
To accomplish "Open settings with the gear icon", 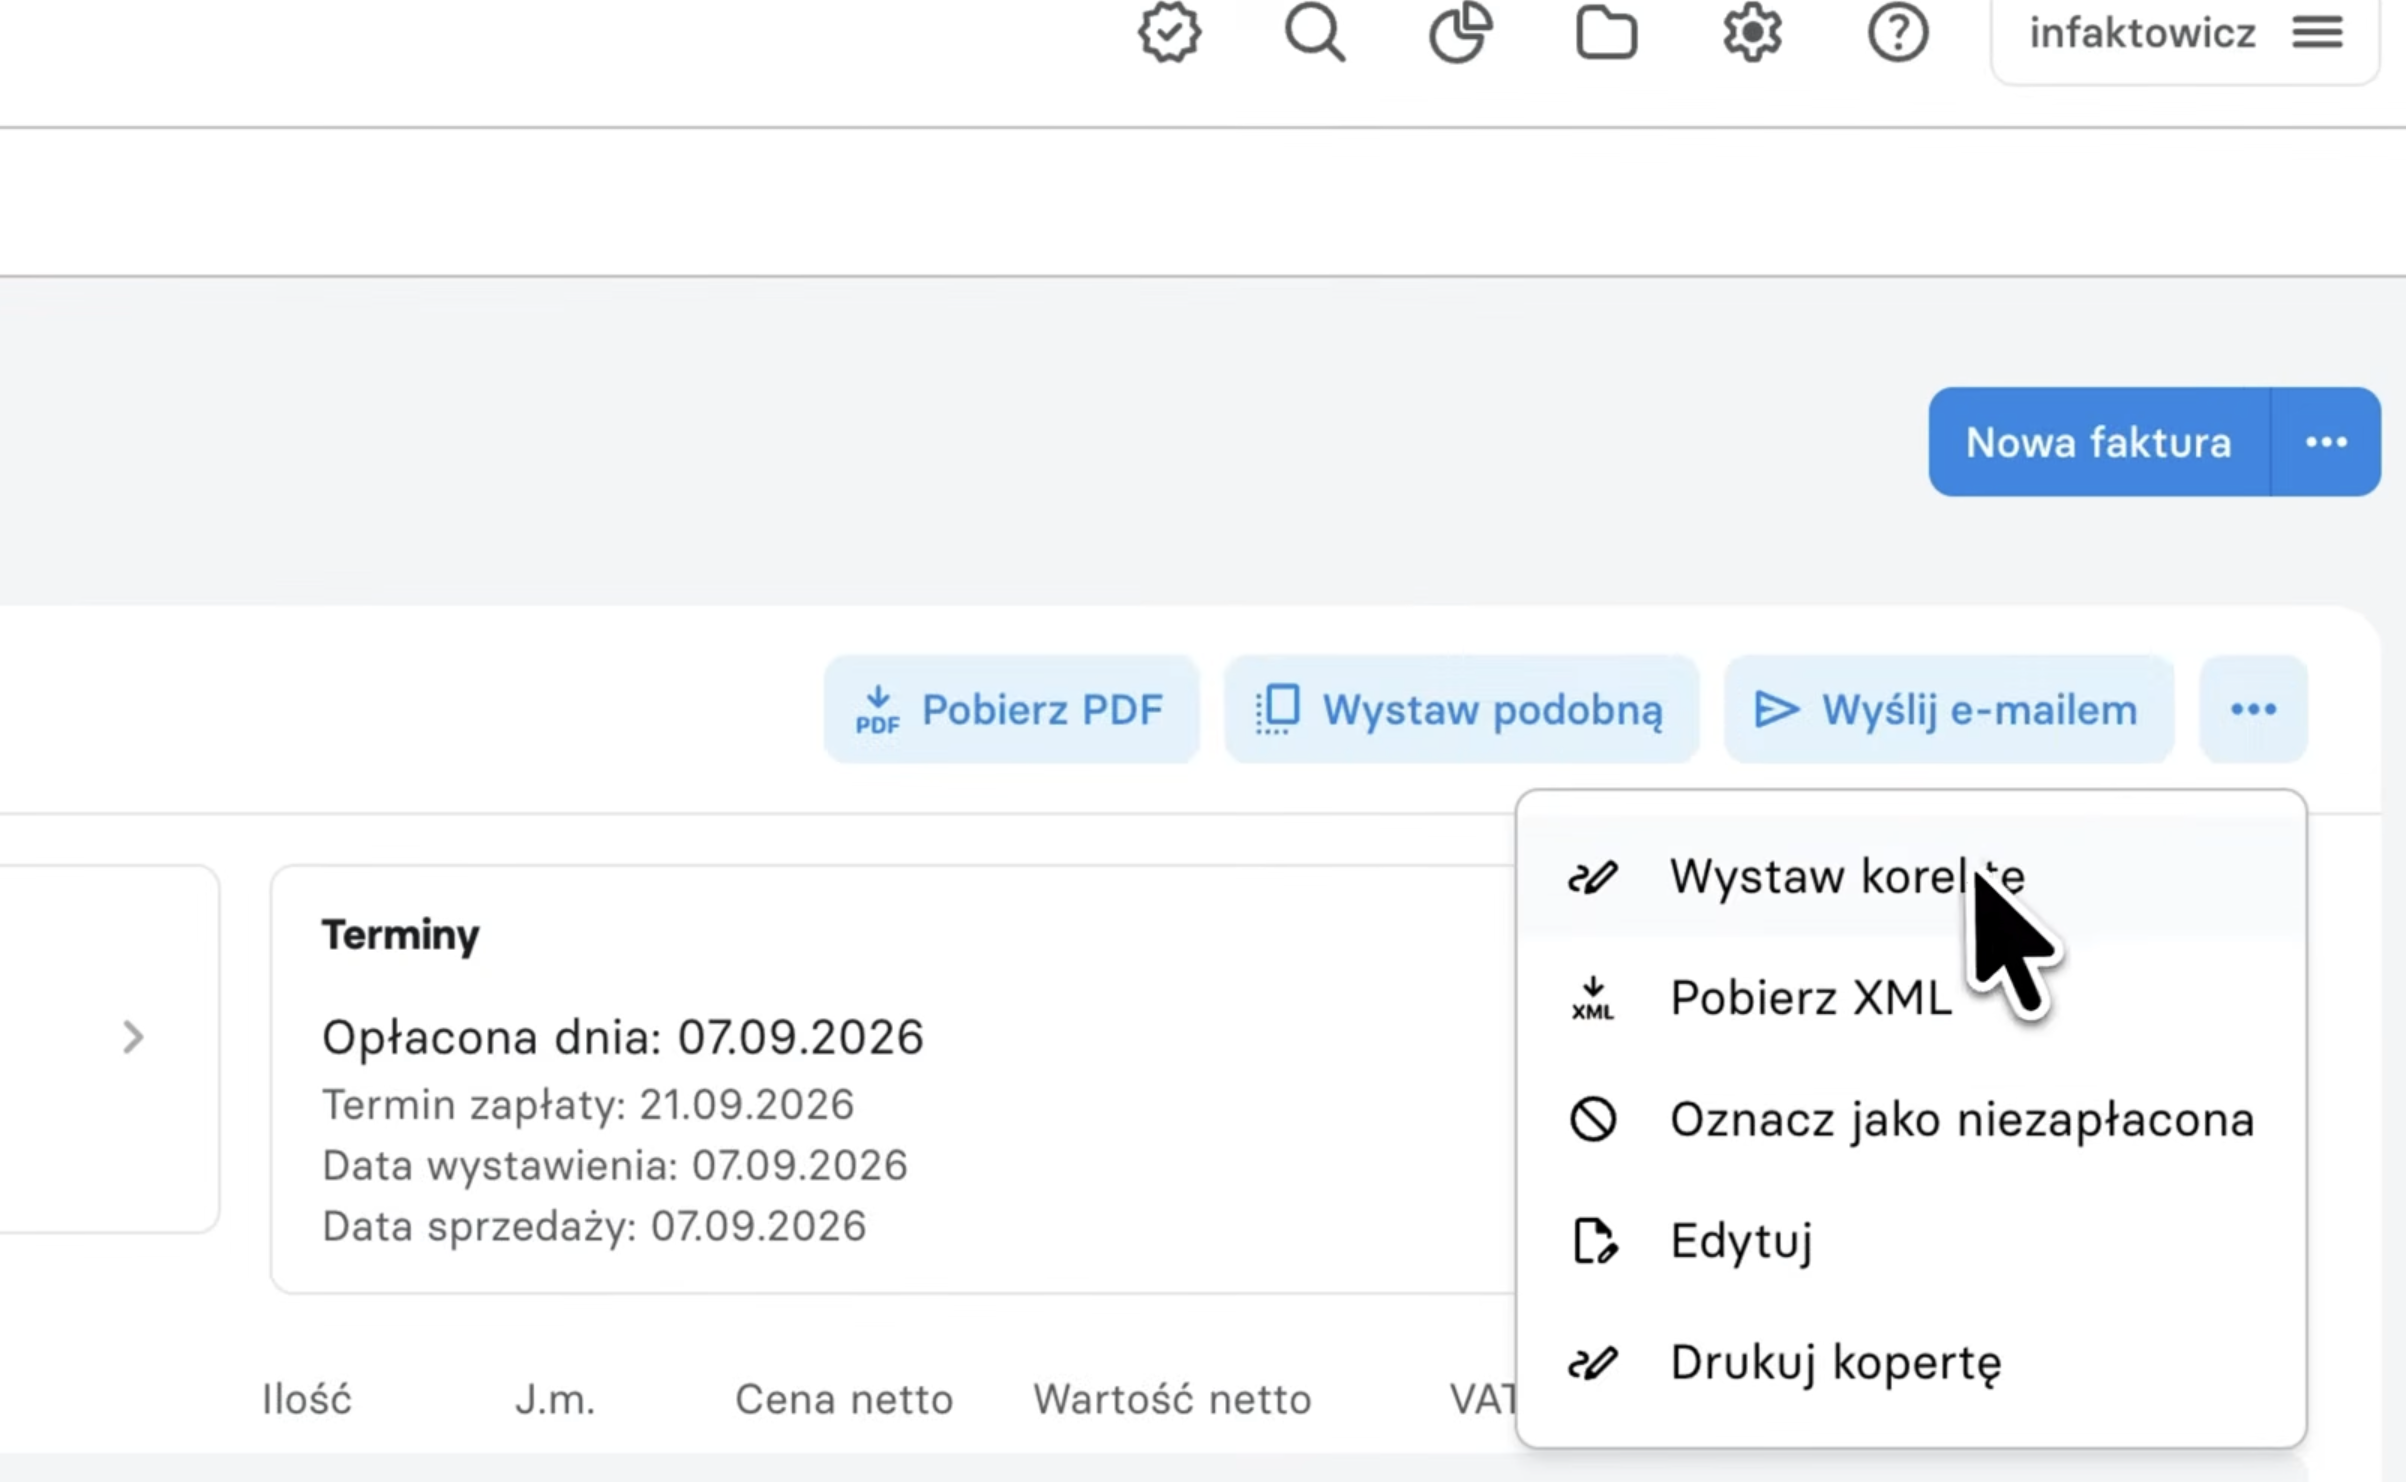I will coord(1752,33).
